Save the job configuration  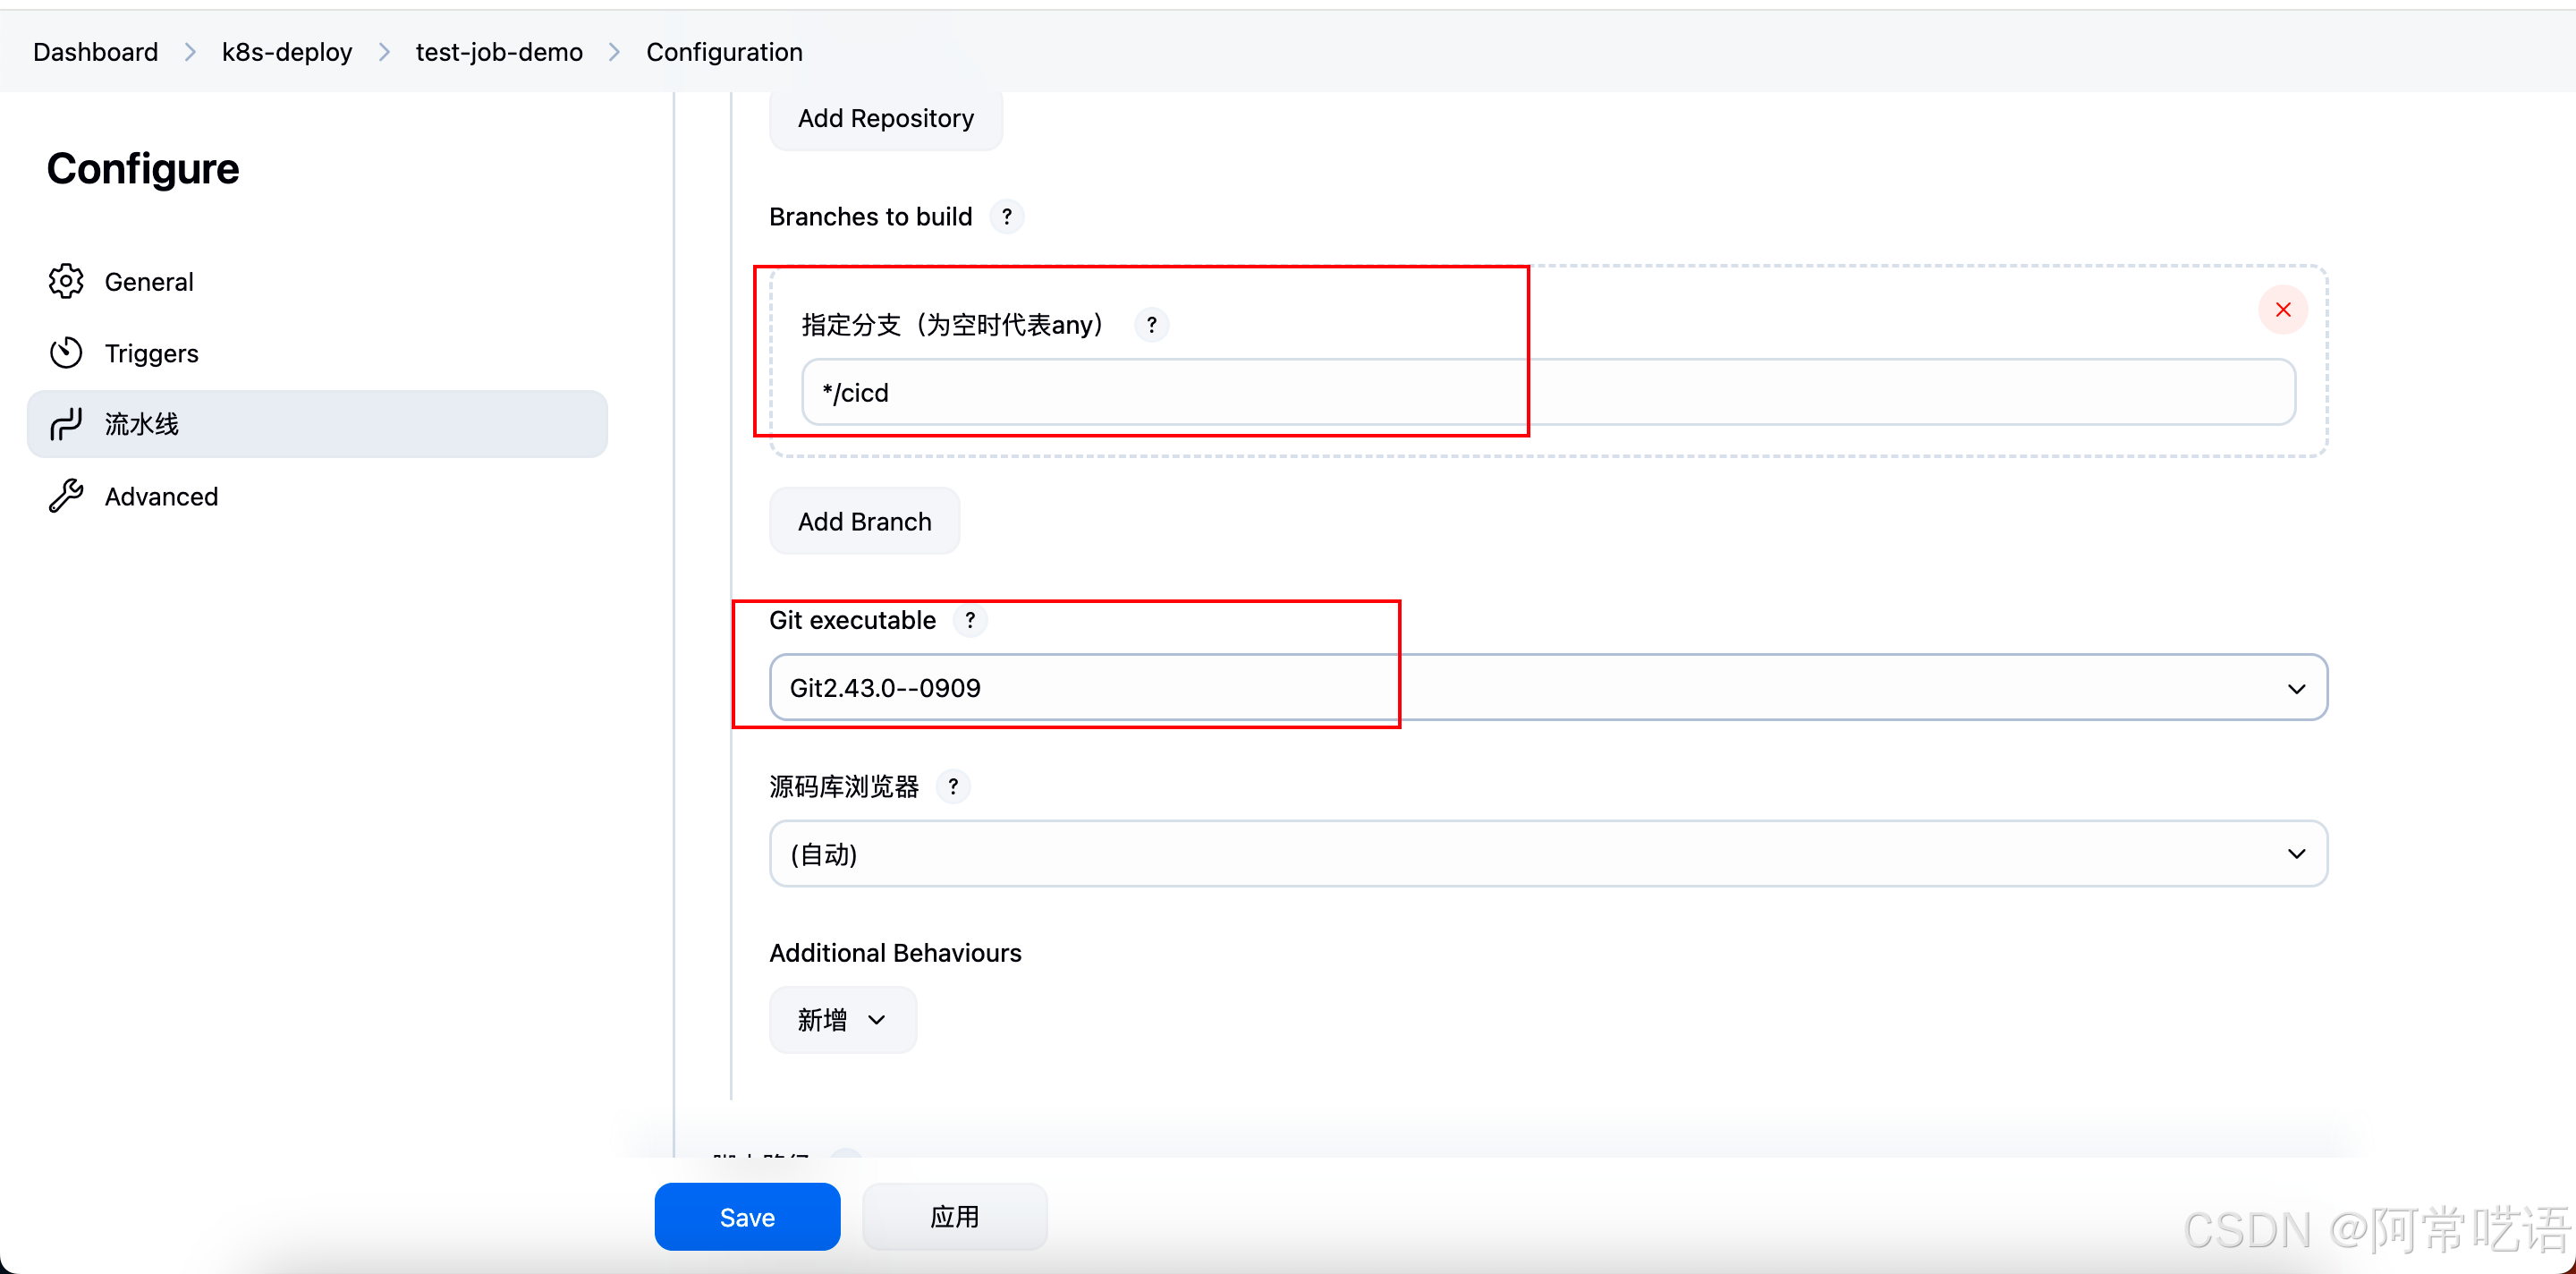[747, 1217]
